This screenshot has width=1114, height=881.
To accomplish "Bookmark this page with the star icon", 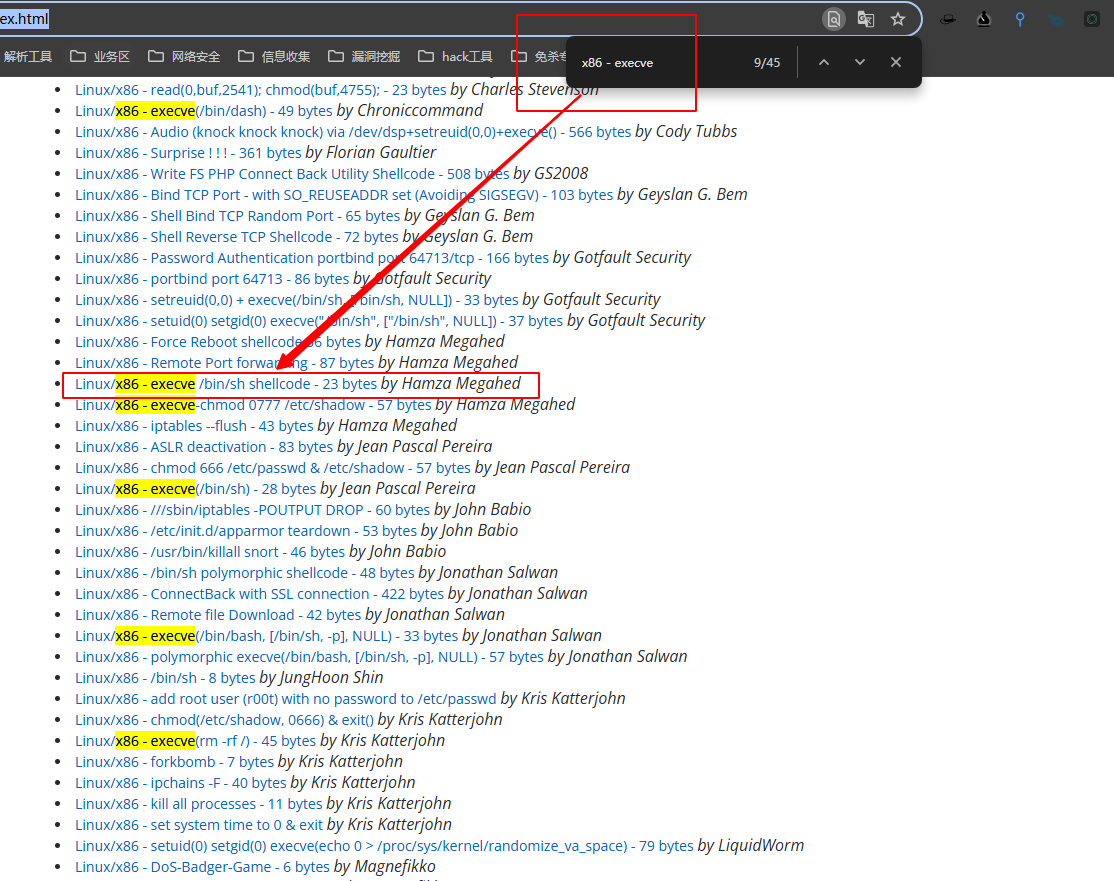I will coord(898,19).
